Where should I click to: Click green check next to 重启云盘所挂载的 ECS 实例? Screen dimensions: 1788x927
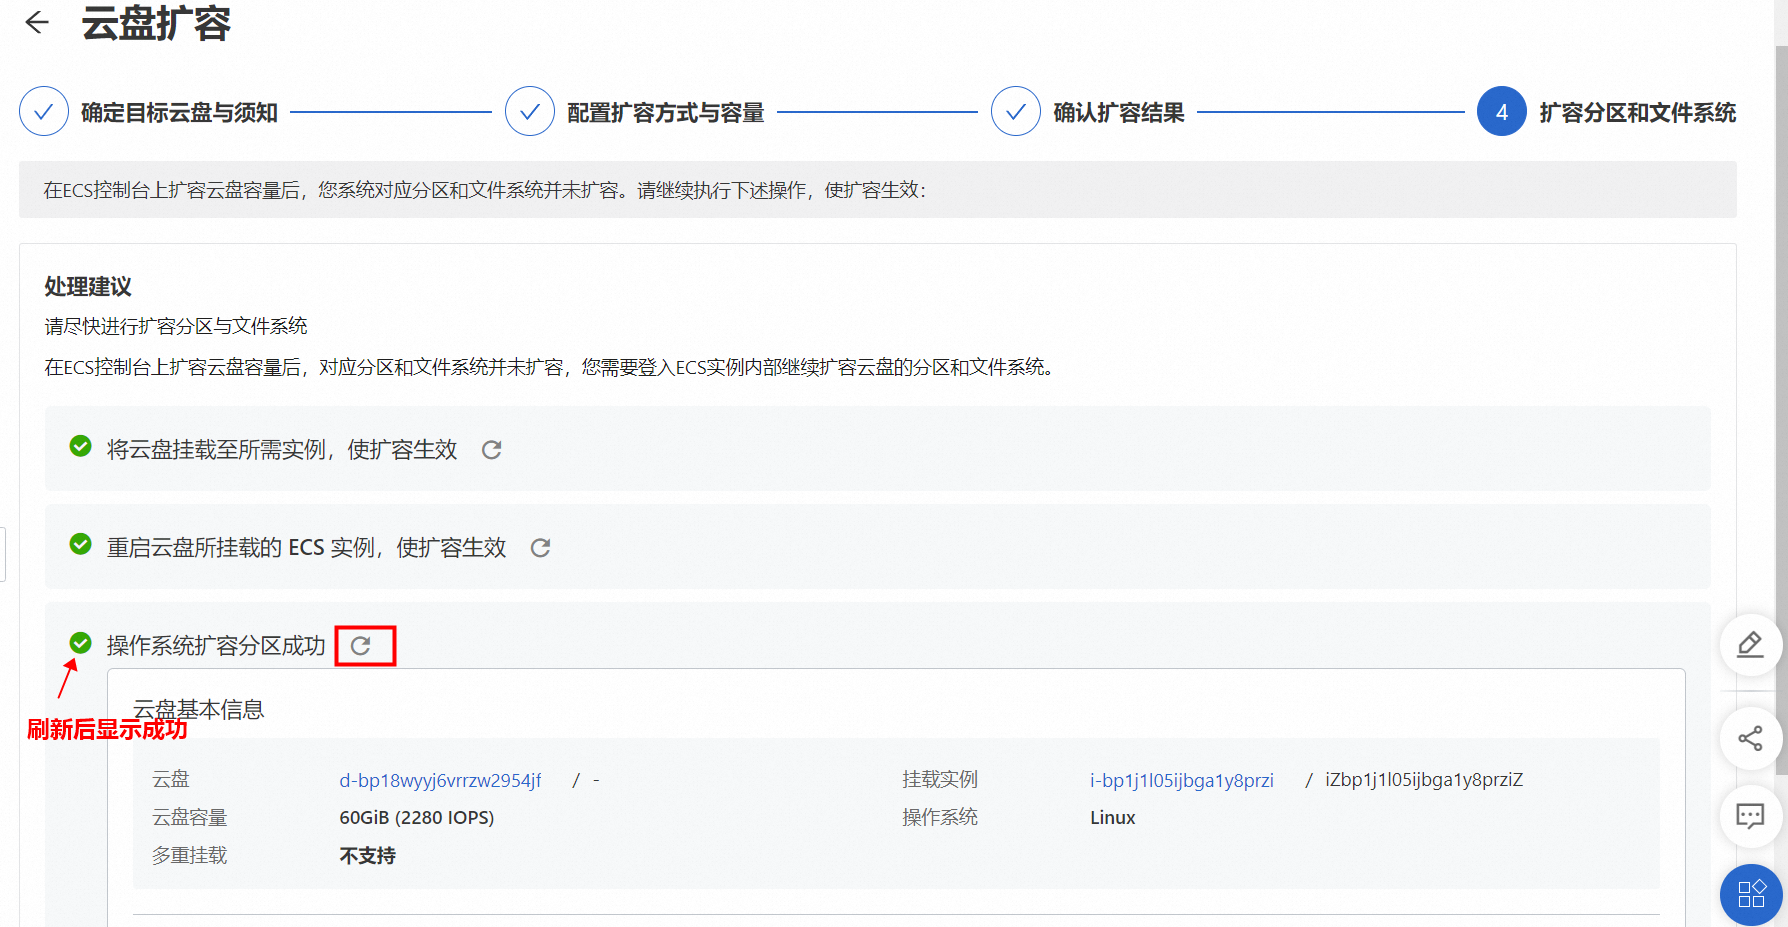(81, 544)
